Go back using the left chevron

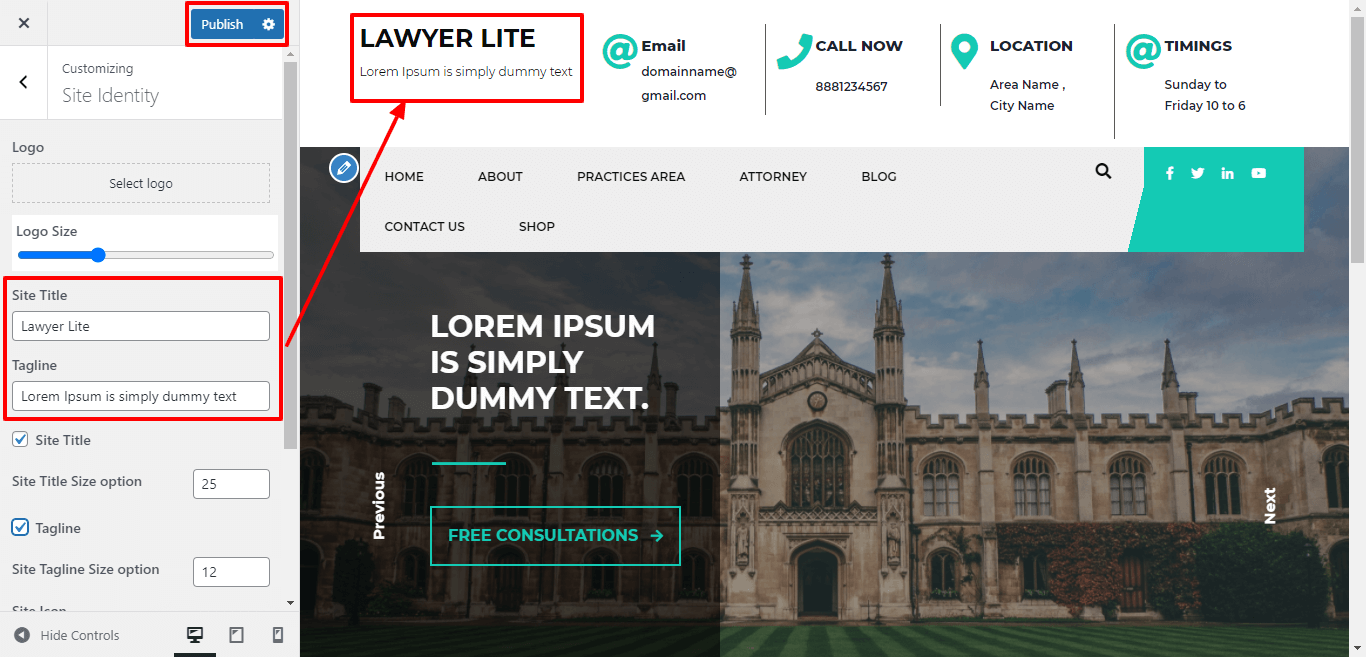click(24, 82)
